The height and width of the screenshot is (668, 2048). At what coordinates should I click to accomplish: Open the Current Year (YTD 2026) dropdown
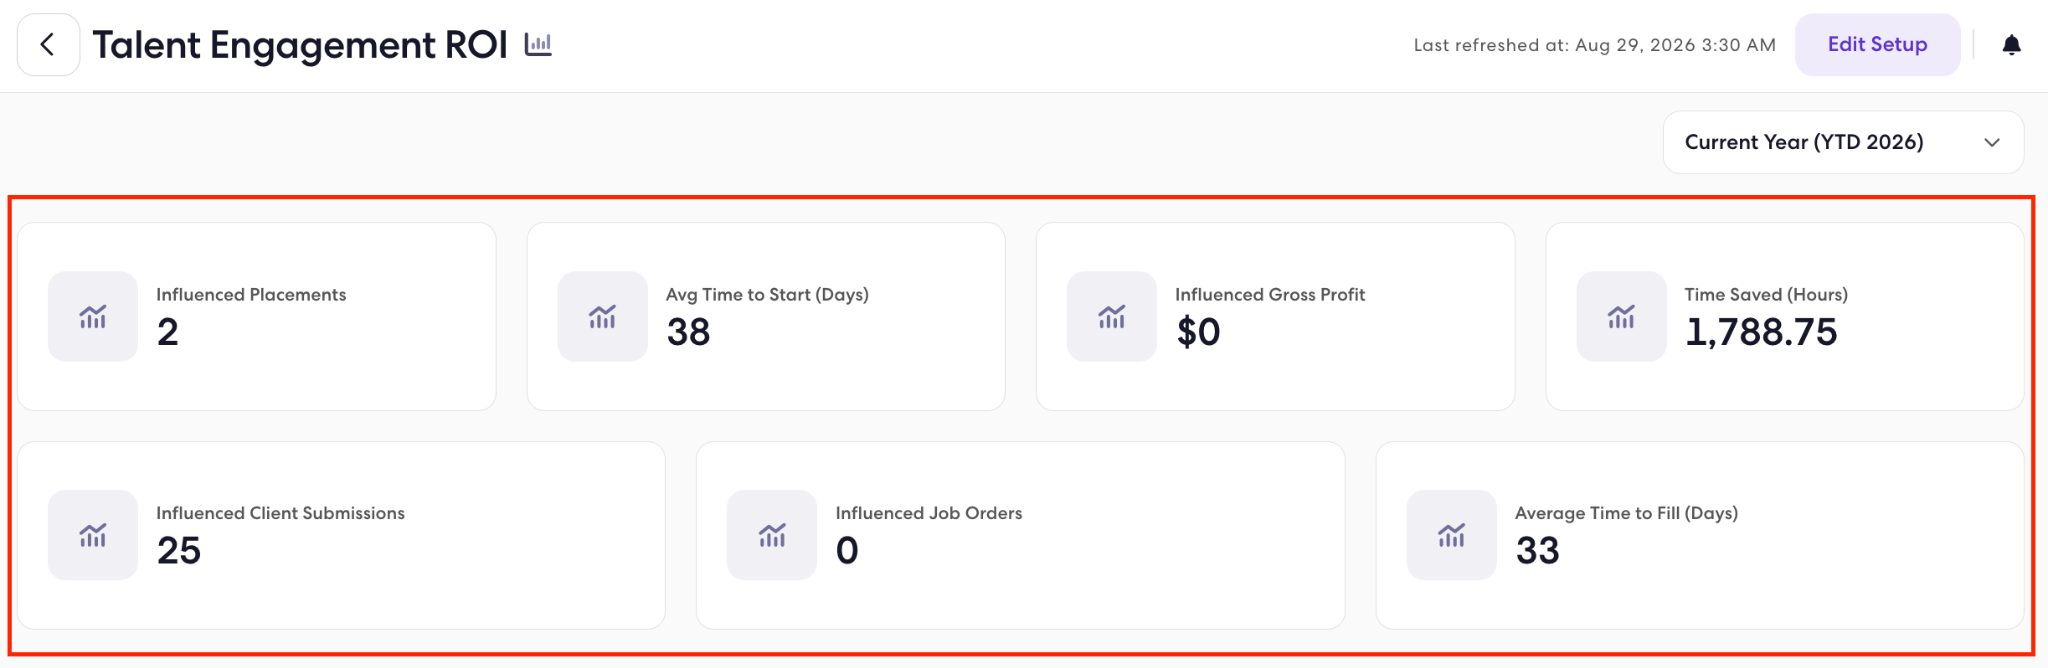coord(1843,142)
